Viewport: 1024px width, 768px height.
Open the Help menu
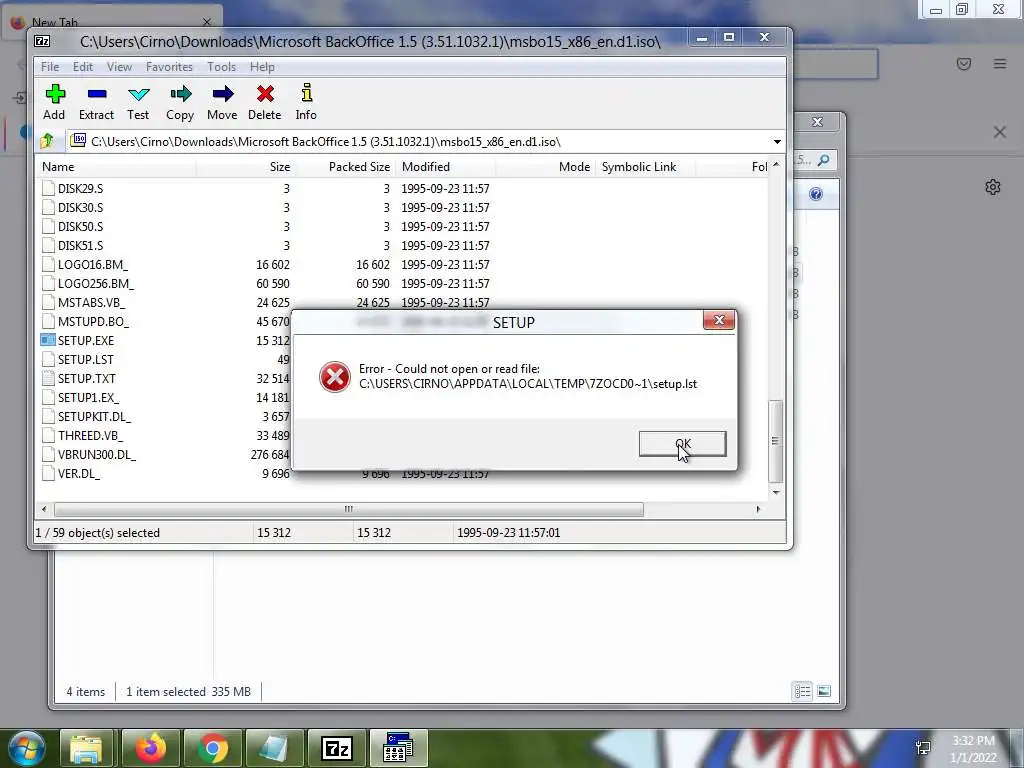[262, 67]
